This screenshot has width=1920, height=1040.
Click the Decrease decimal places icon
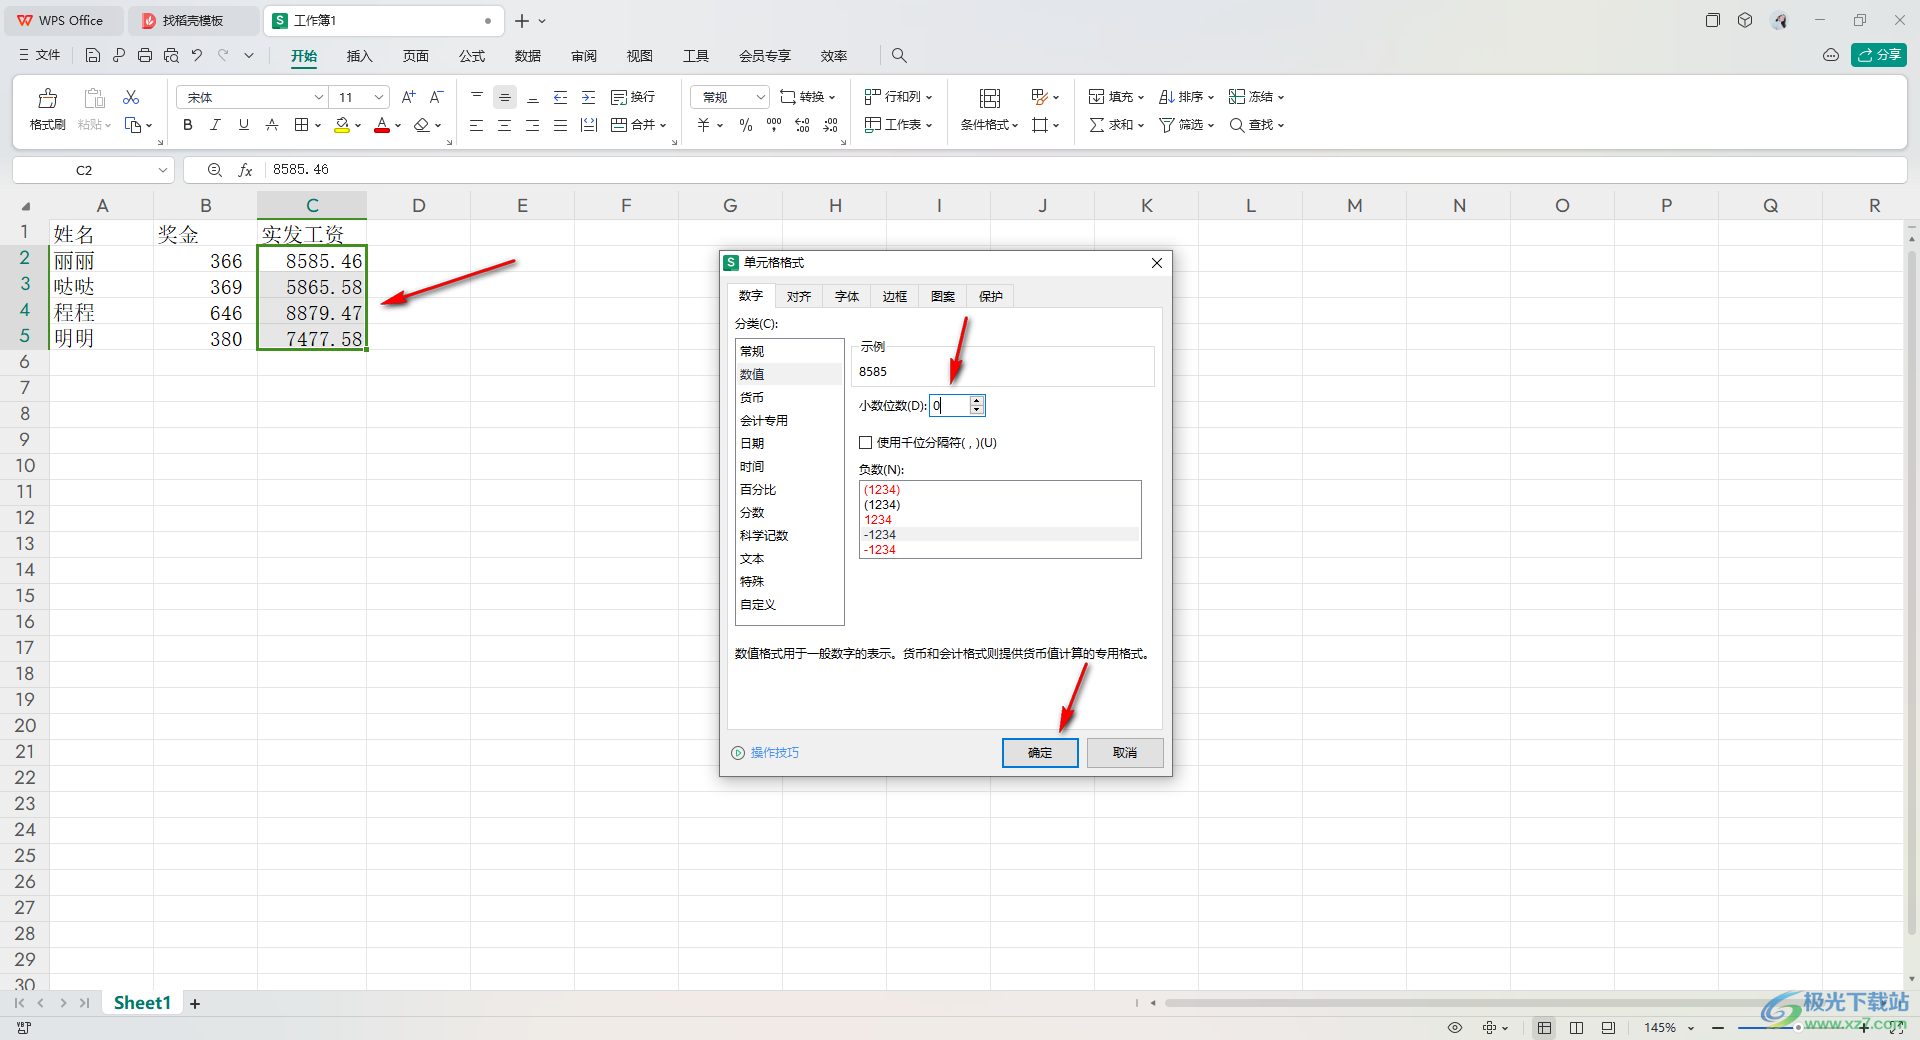point(831,125)
